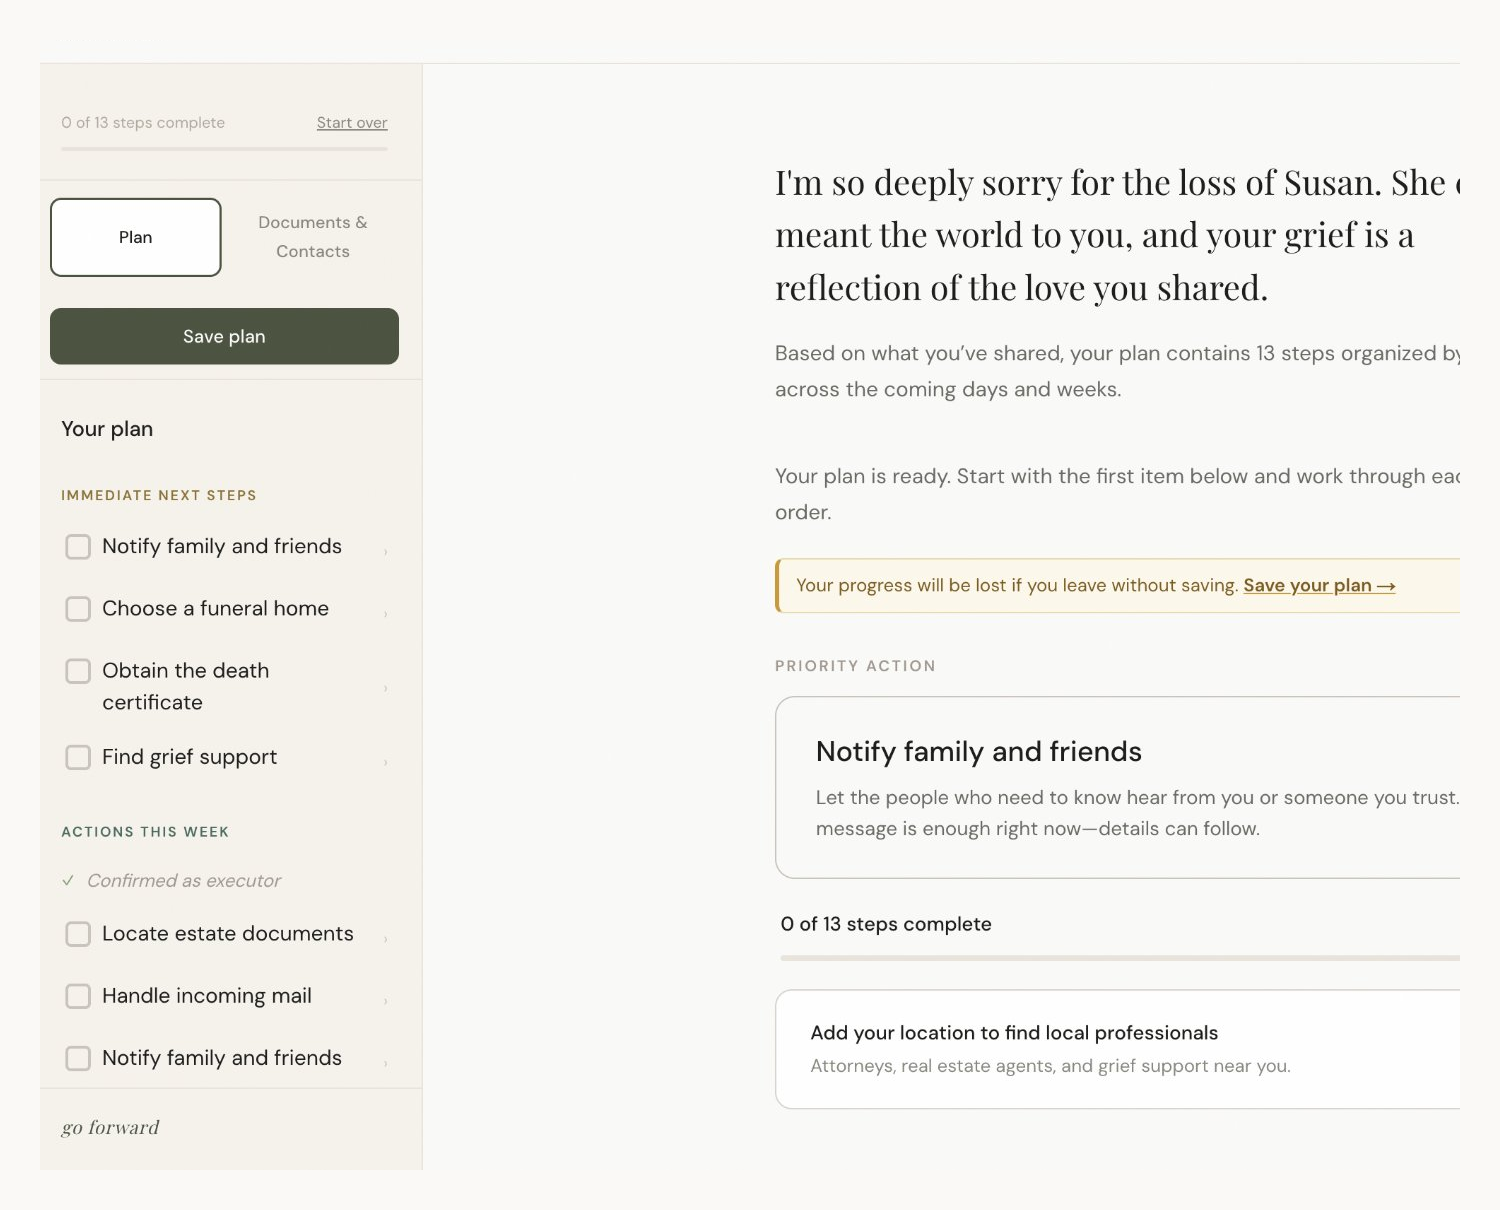Tick the Find grief support checkbox
This screenshot has height=1210, width=1500.
(x=78, y=758)
